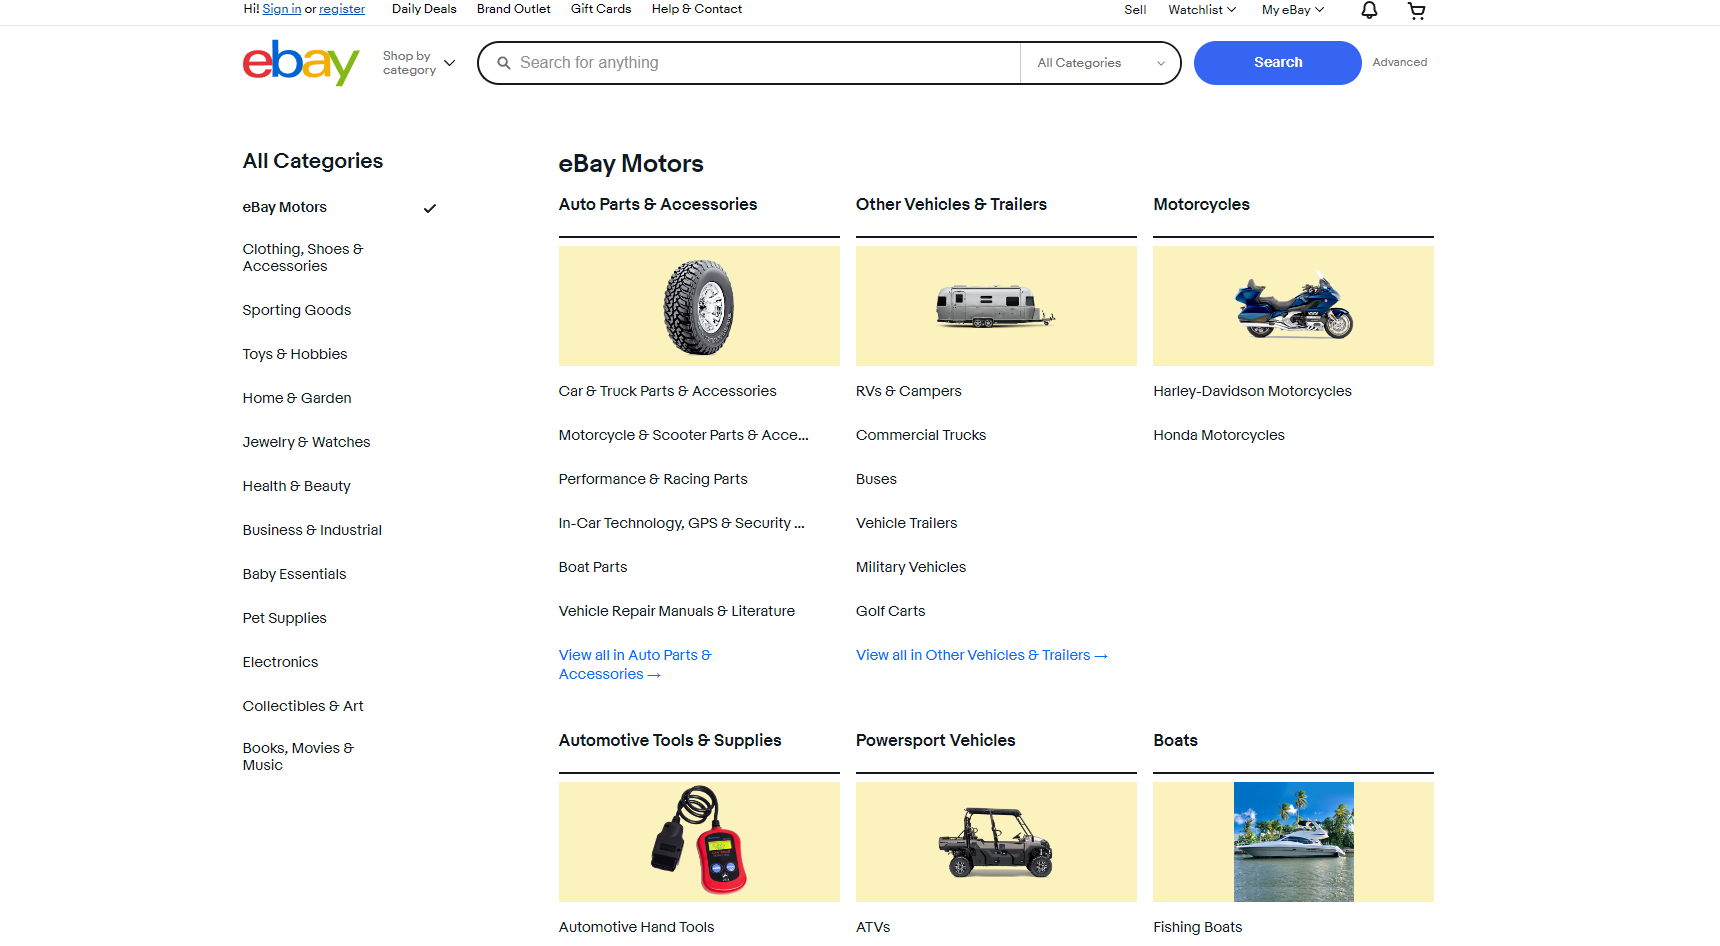Screen dimensions: 1720x946
Task: View the shopping cart
Action: (1416, 10)
